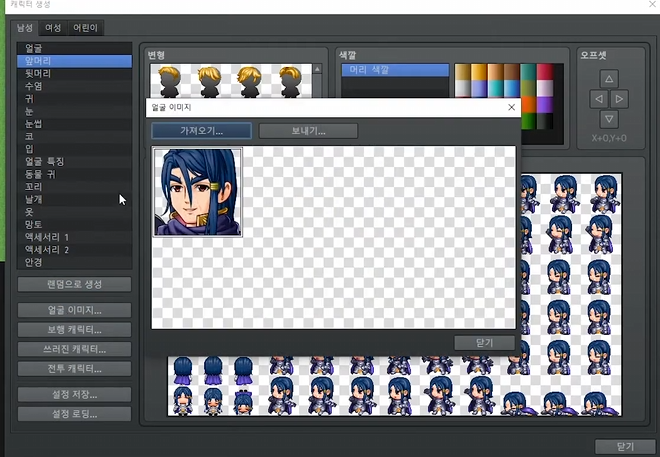Click 닫기 in the face image dialog

[484, 343]
